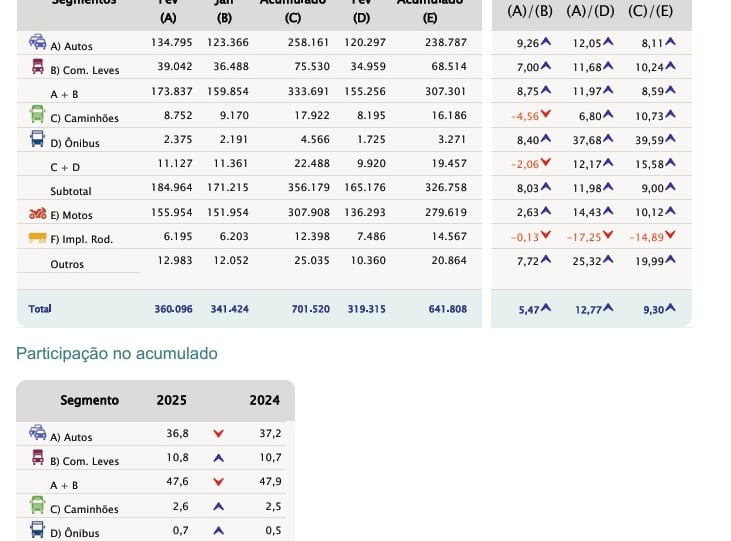This screenshot has width=731, height=541.
Task: Click the red down arrow next to -0,13
Action: [x=545, y=235]
